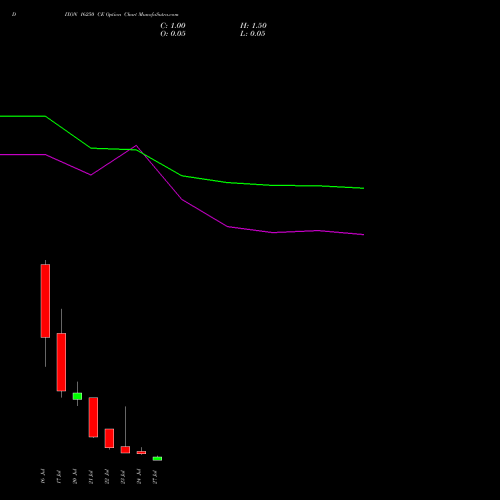Click the 17 Jul date axis label
The width and height of the screenshot is (500, 500).
click(x=59, y=476)
